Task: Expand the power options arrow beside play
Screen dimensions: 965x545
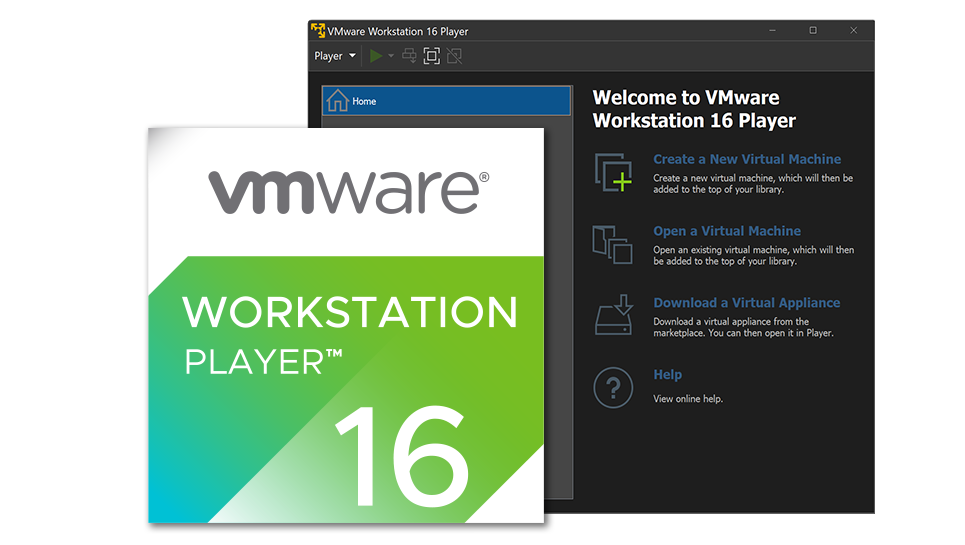Action: [391, 56]
